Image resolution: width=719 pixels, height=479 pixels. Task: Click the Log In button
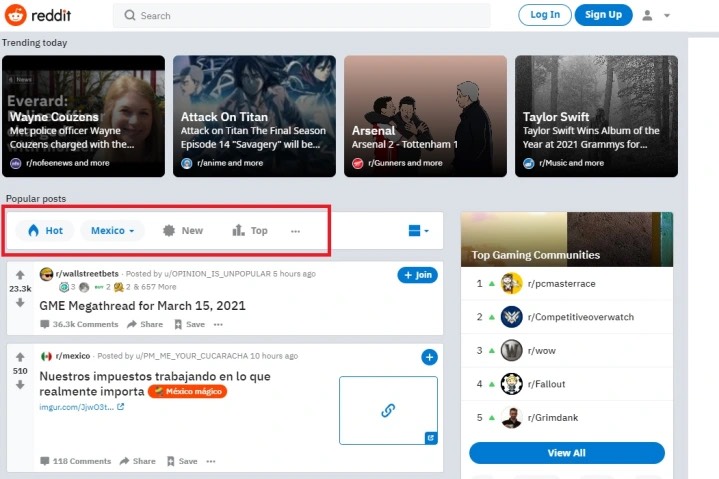tap(545, 15)
